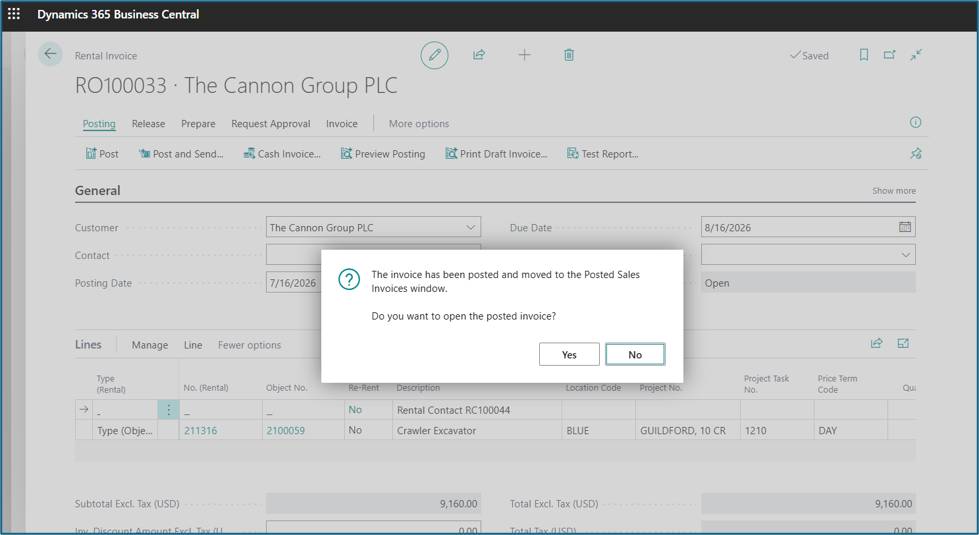The height and width of the screenshot is (535, 979).
Task: Open the Invoice menu
Action: pyautogui.click(x=342, y=124)
